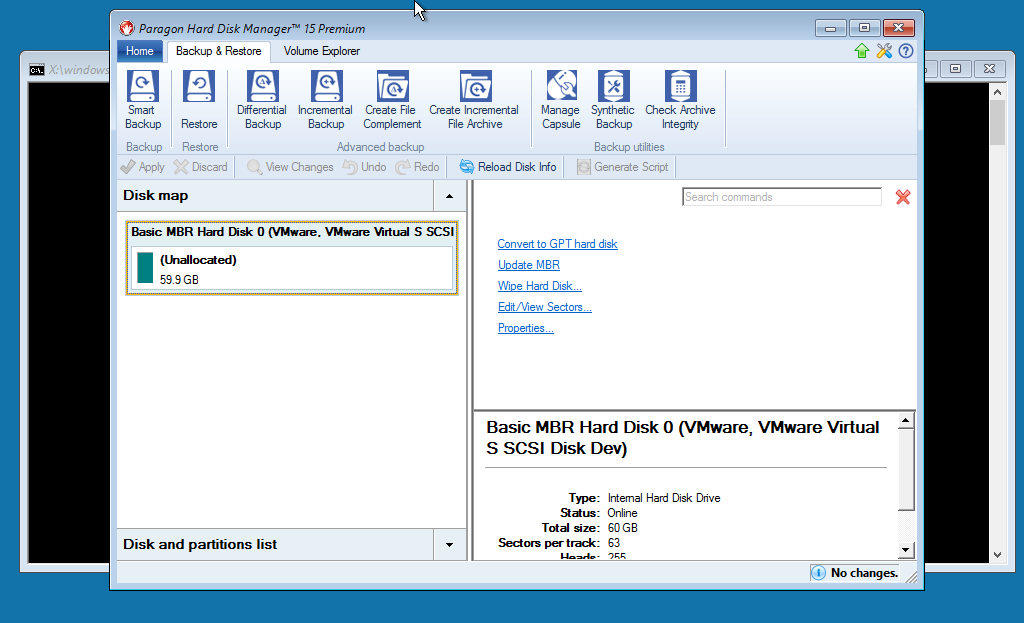Image resolution: width=1024 pixels, height=623 pixels.
Task: Maximize the Paragon Hard Disk Manager window
Action: (x=864, y=28)
